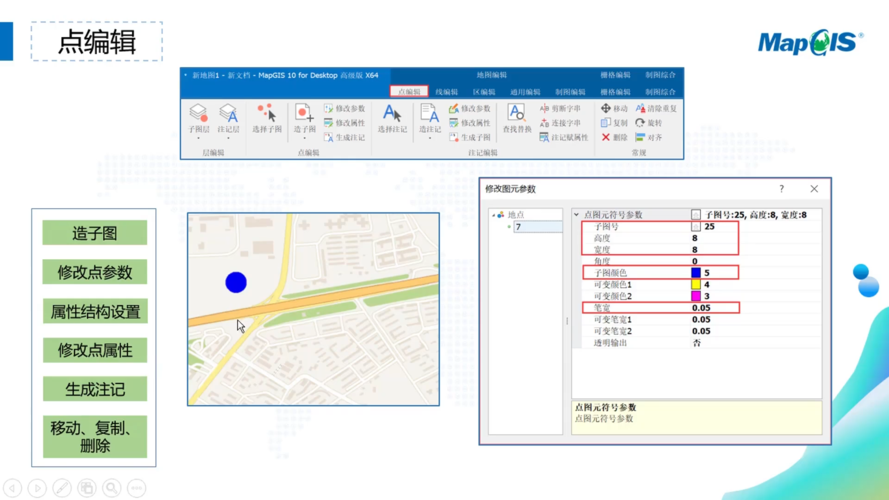
Task: Click the 造子图 green slide box
Action: tap(95, 233)
